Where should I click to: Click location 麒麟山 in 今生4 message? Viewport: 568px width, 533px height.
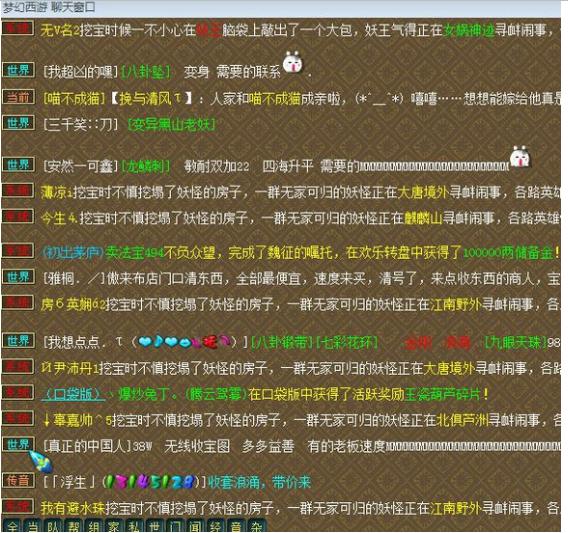(x=423, y=218)
